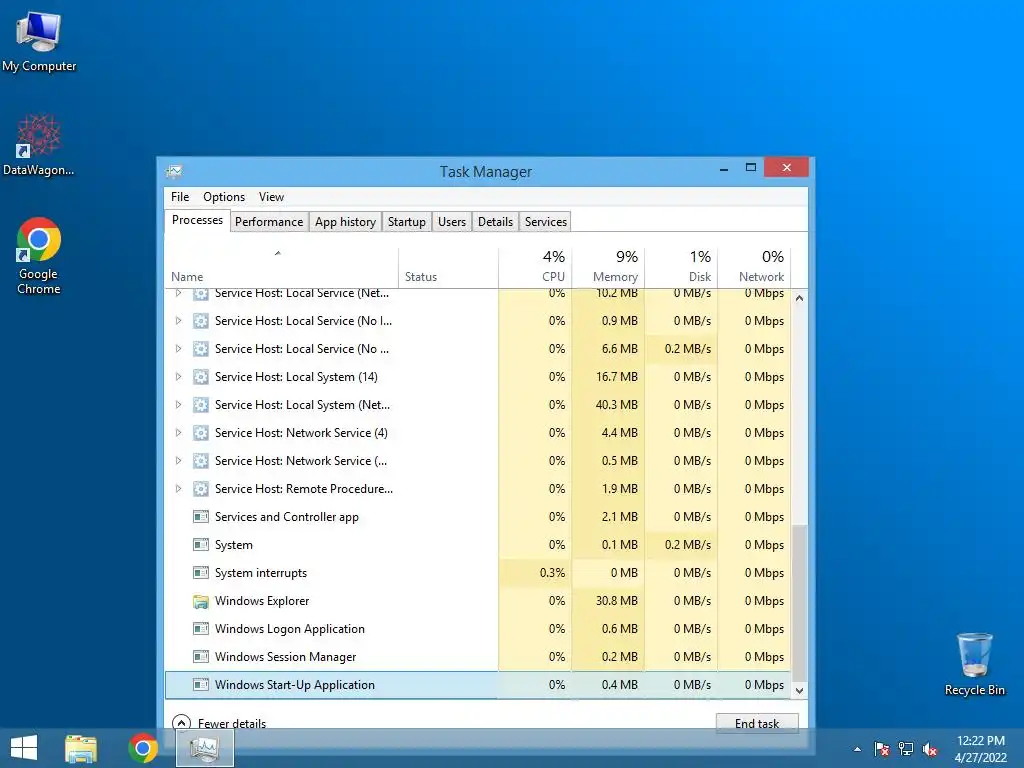Screen dimensions: 1024x768
Task: Expand Service Host: Local Service (No I... row
Action: click(x=178, y=321)
